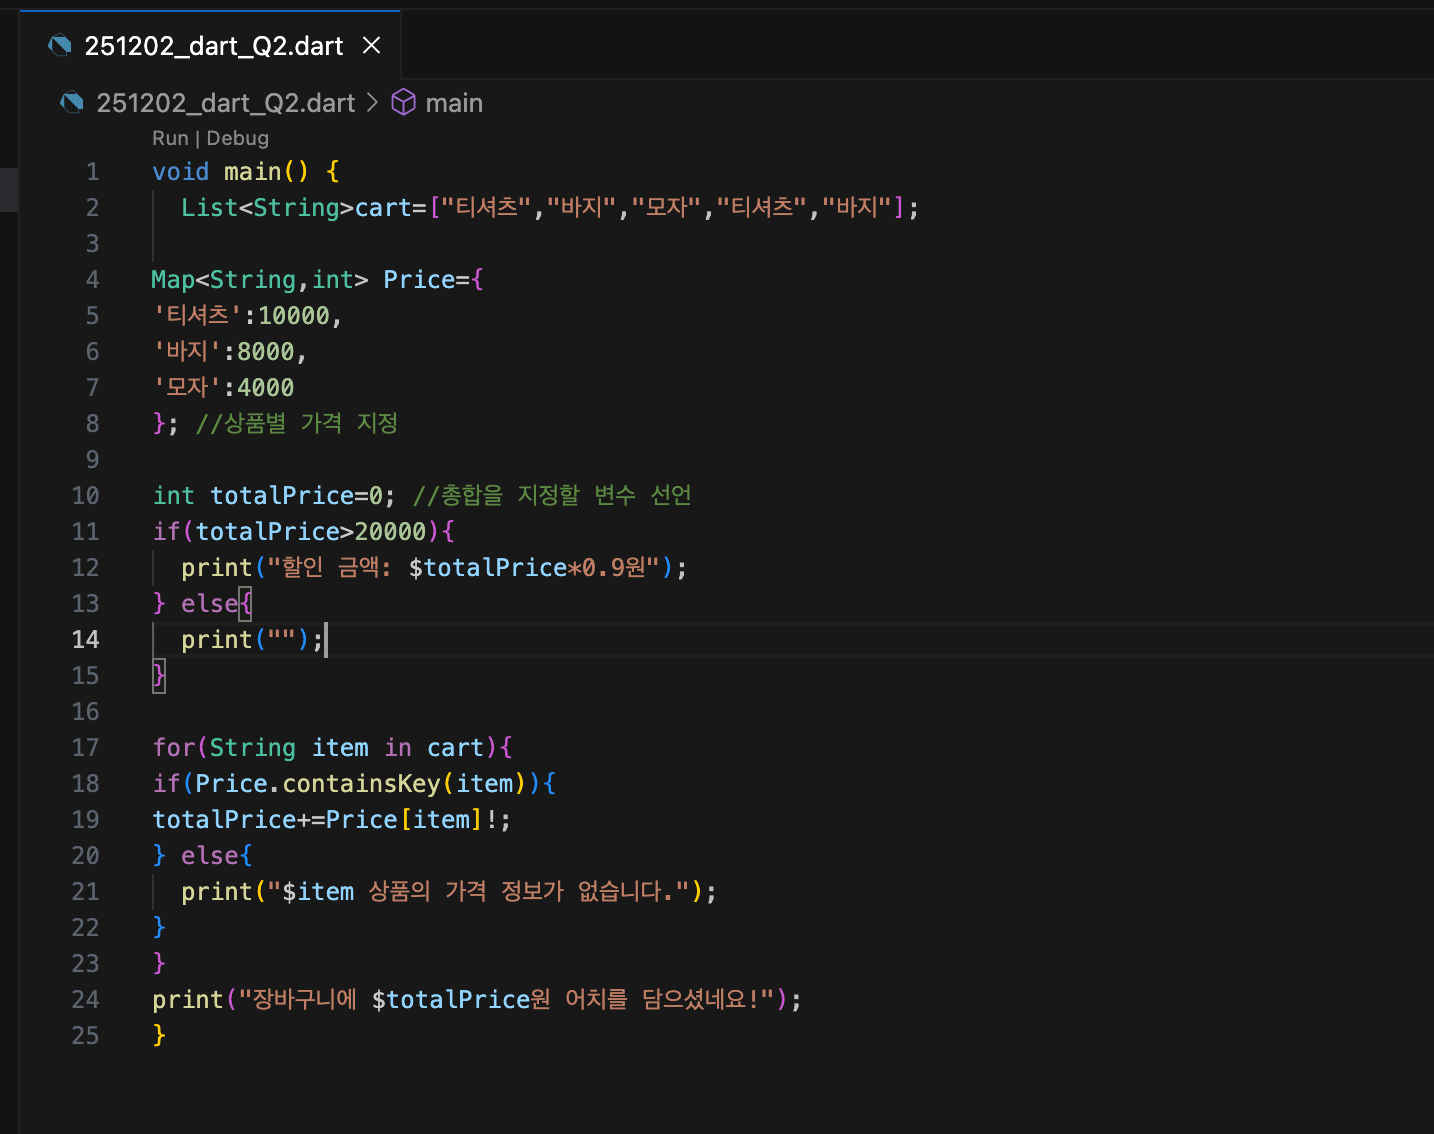This screenshot has height=1134, width=1434.
Task: Click the '바지' key on line 6
Action: (x=187, y=351)
